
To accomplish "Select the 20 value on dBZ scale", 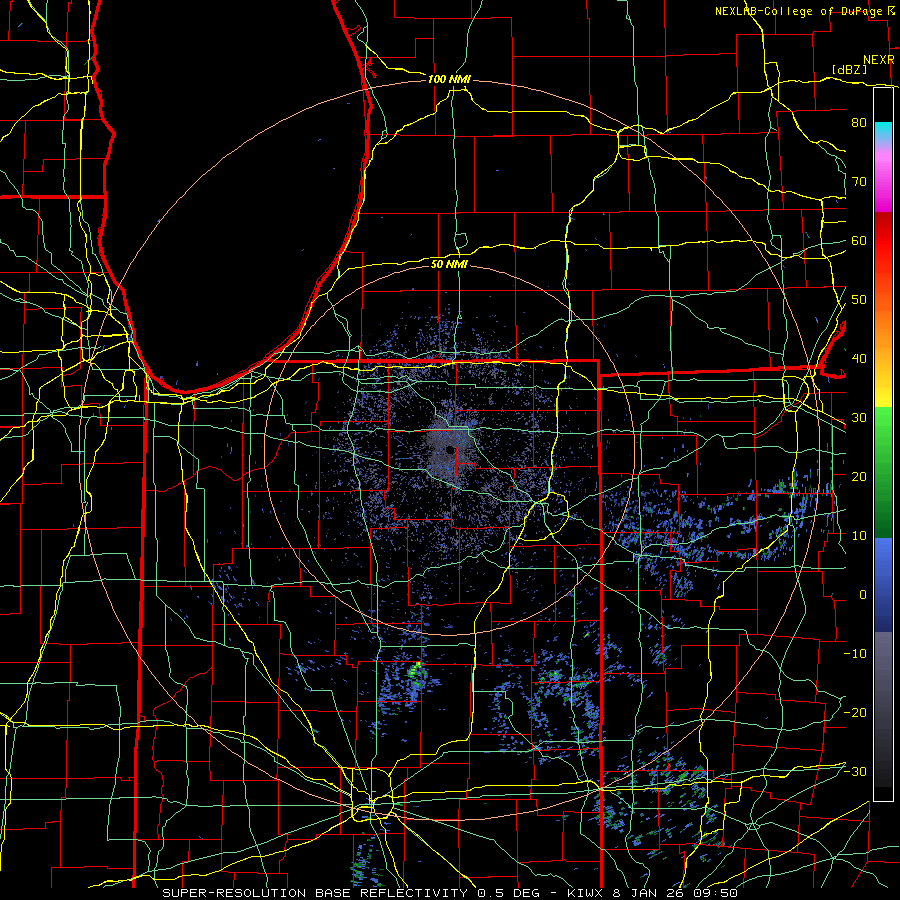I will click(x=859, y=476).
